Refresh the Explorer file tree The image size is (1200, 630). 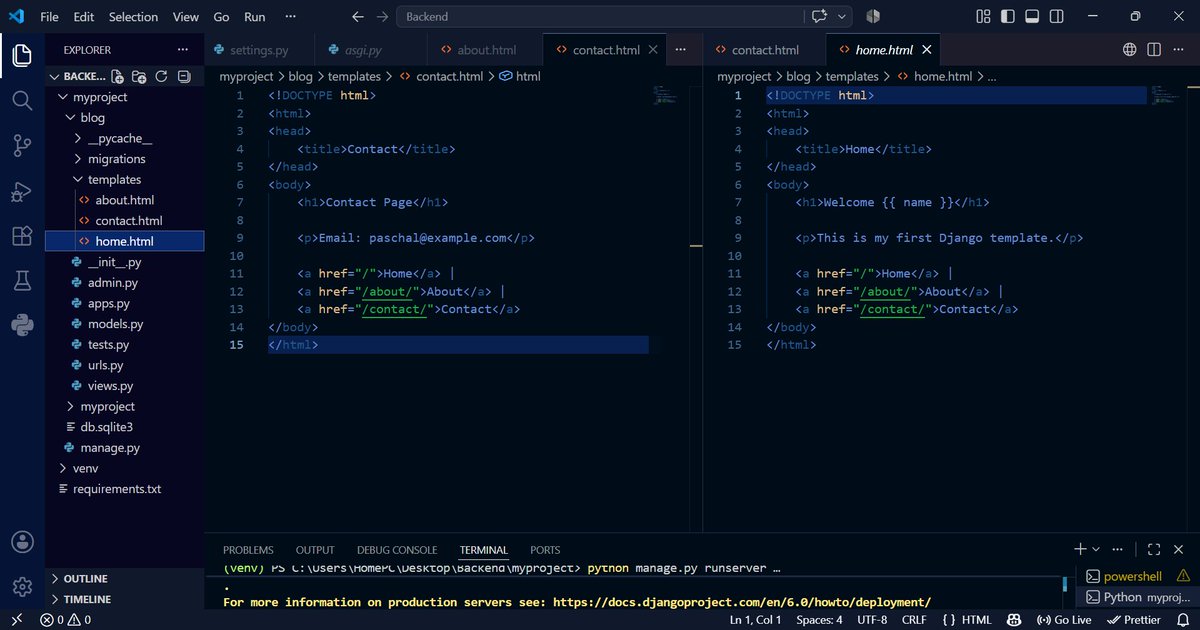[x=160, y=76]
